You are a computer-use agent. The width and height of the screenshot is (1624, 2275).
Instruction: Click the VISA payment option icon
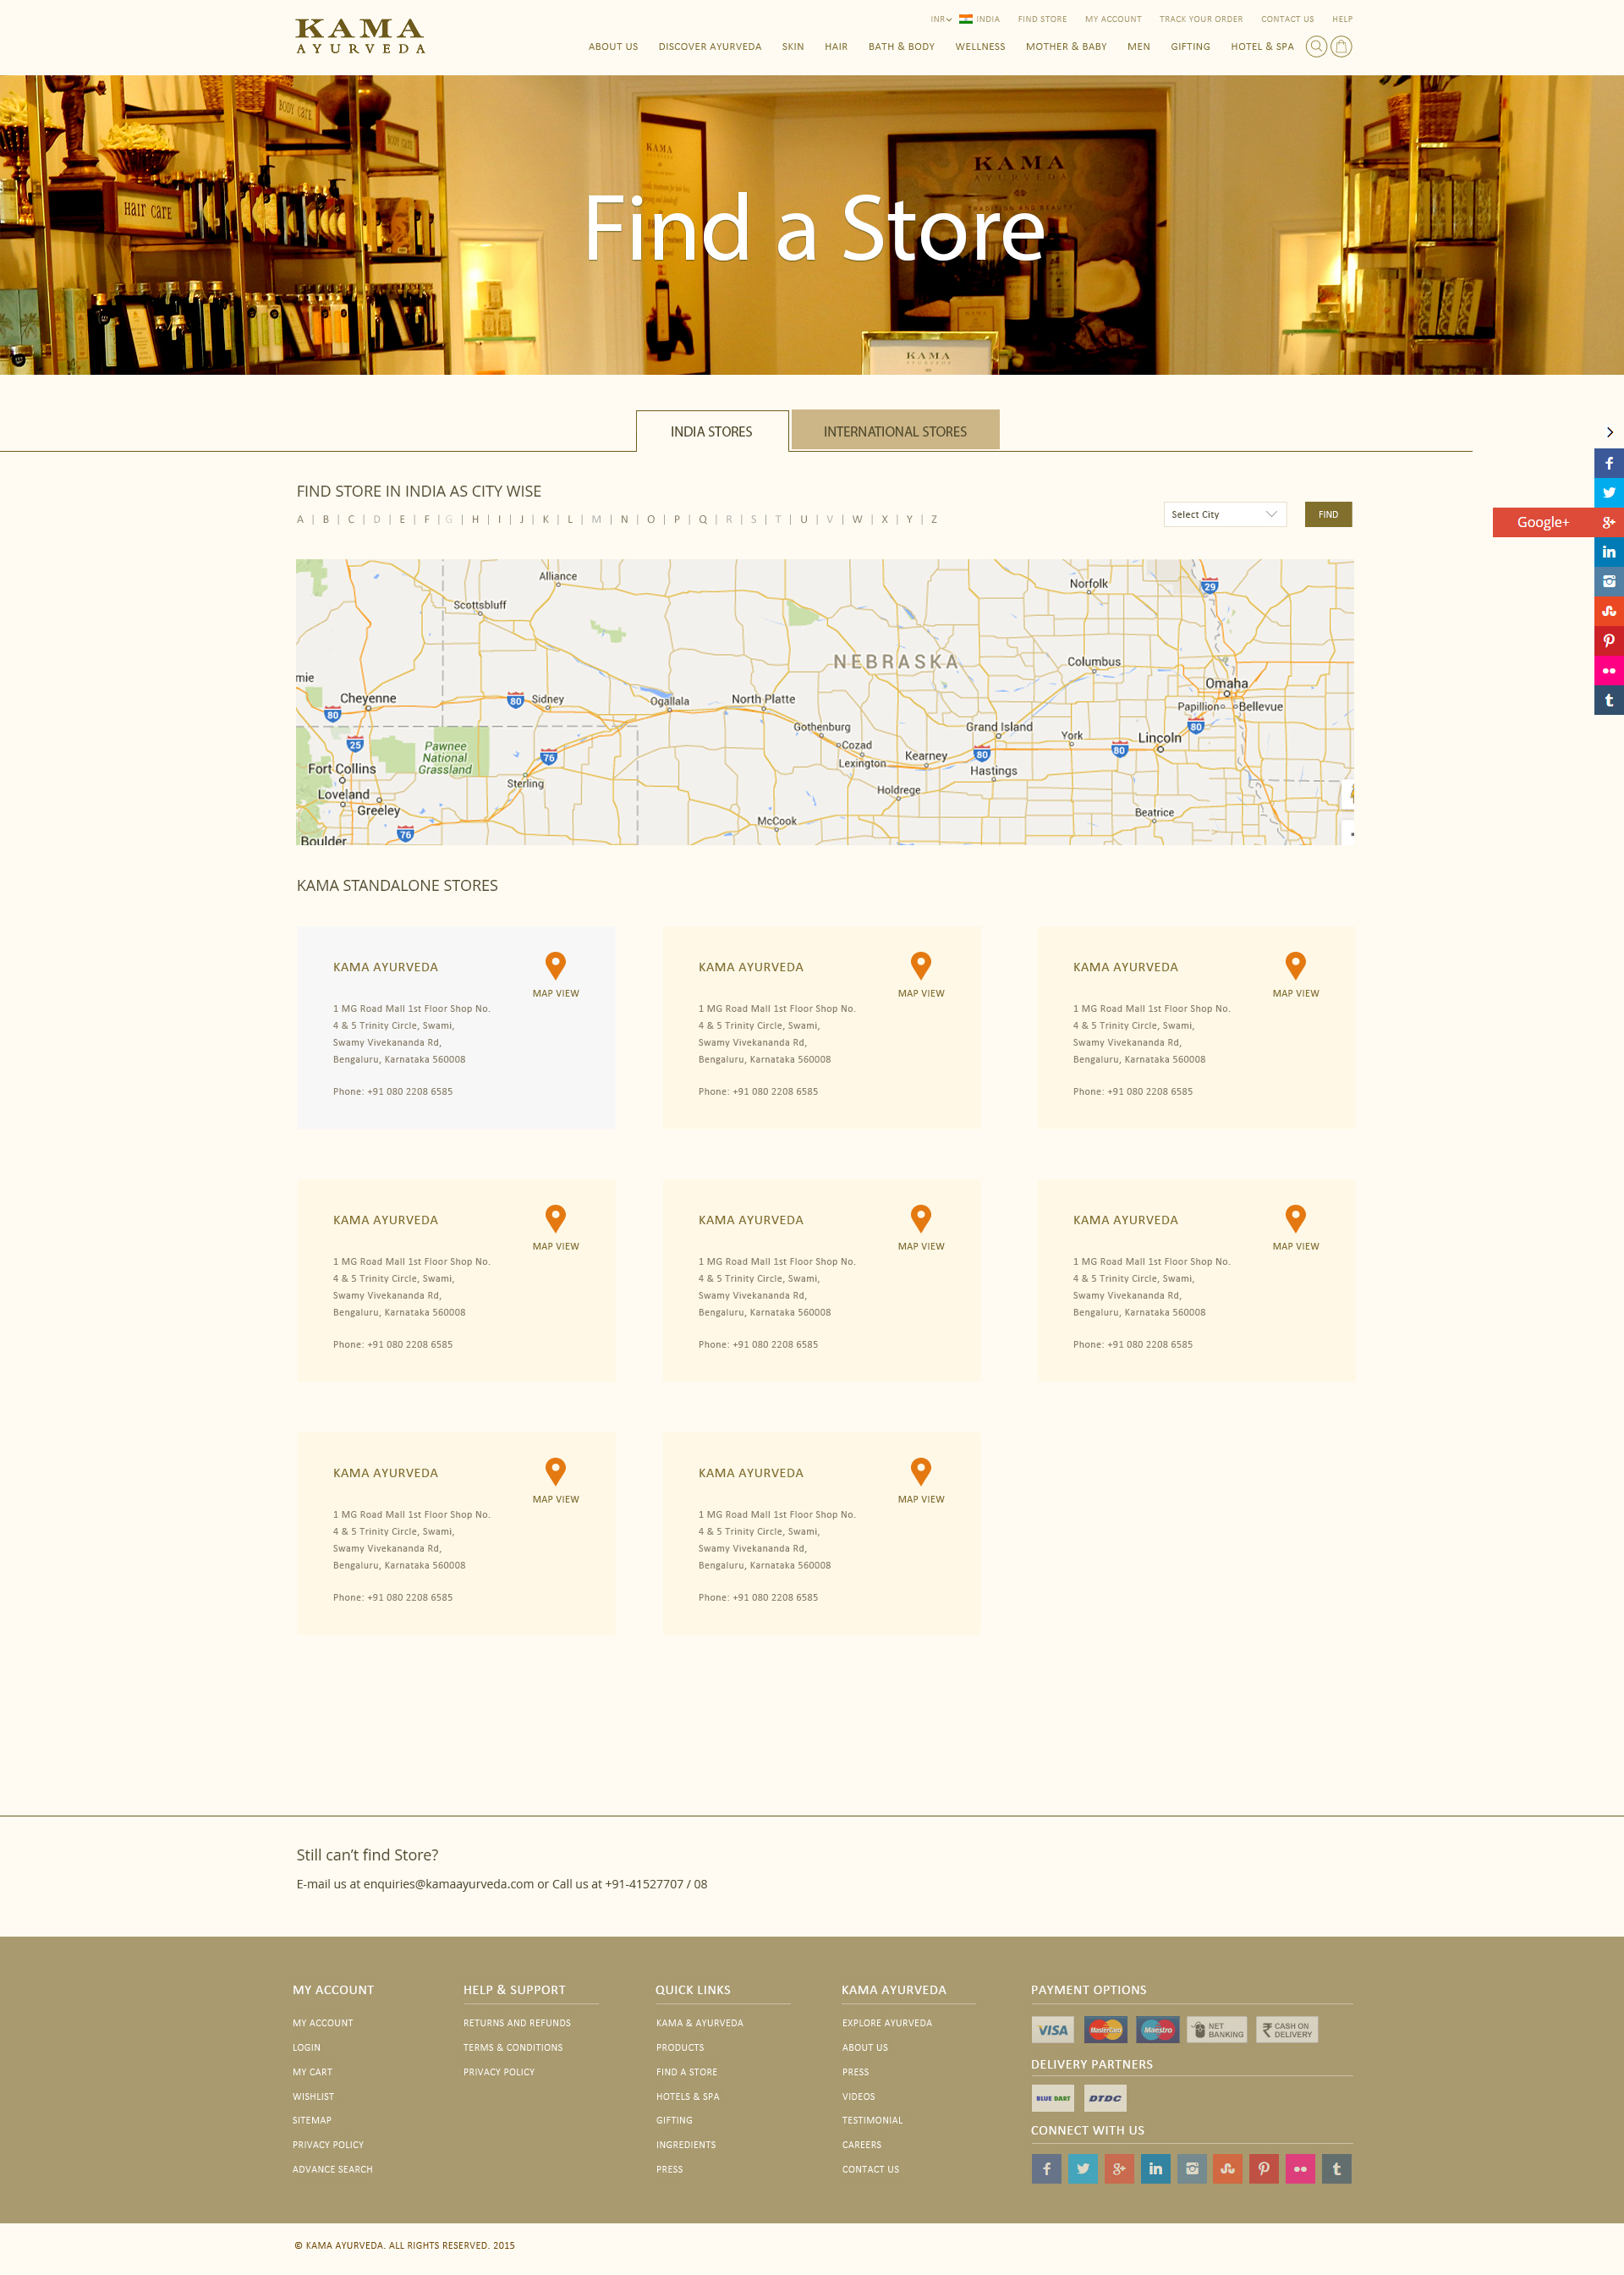[x=1052, y=2029]
